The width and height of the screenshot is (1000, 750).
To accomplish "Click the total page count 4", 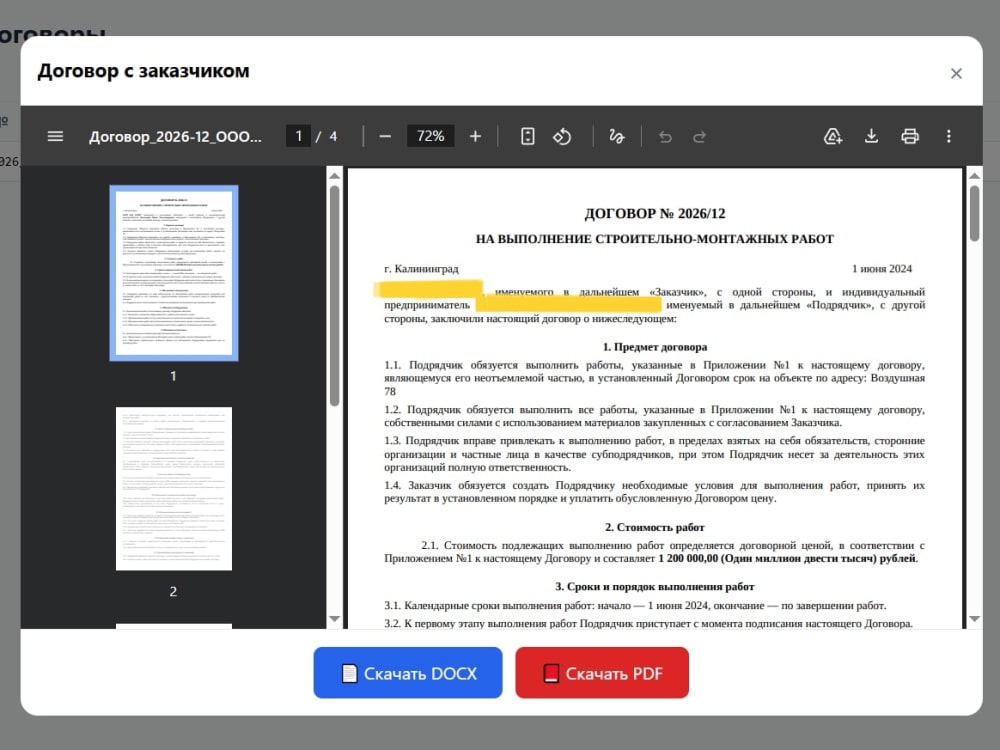I will click(x=333, y=136).
